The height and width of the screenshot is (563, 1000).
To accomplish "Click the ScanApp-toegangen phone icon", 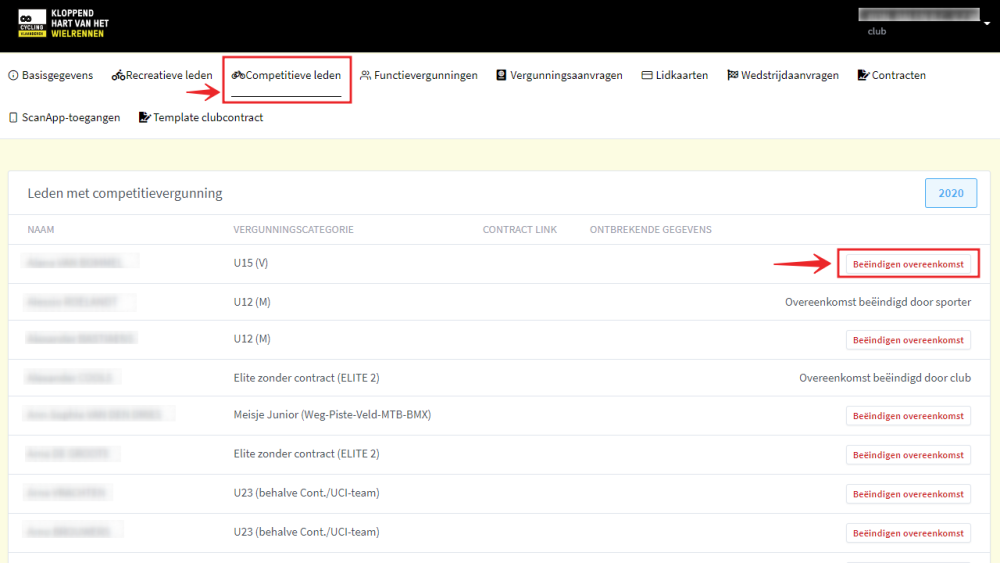I will pos(13,117).
